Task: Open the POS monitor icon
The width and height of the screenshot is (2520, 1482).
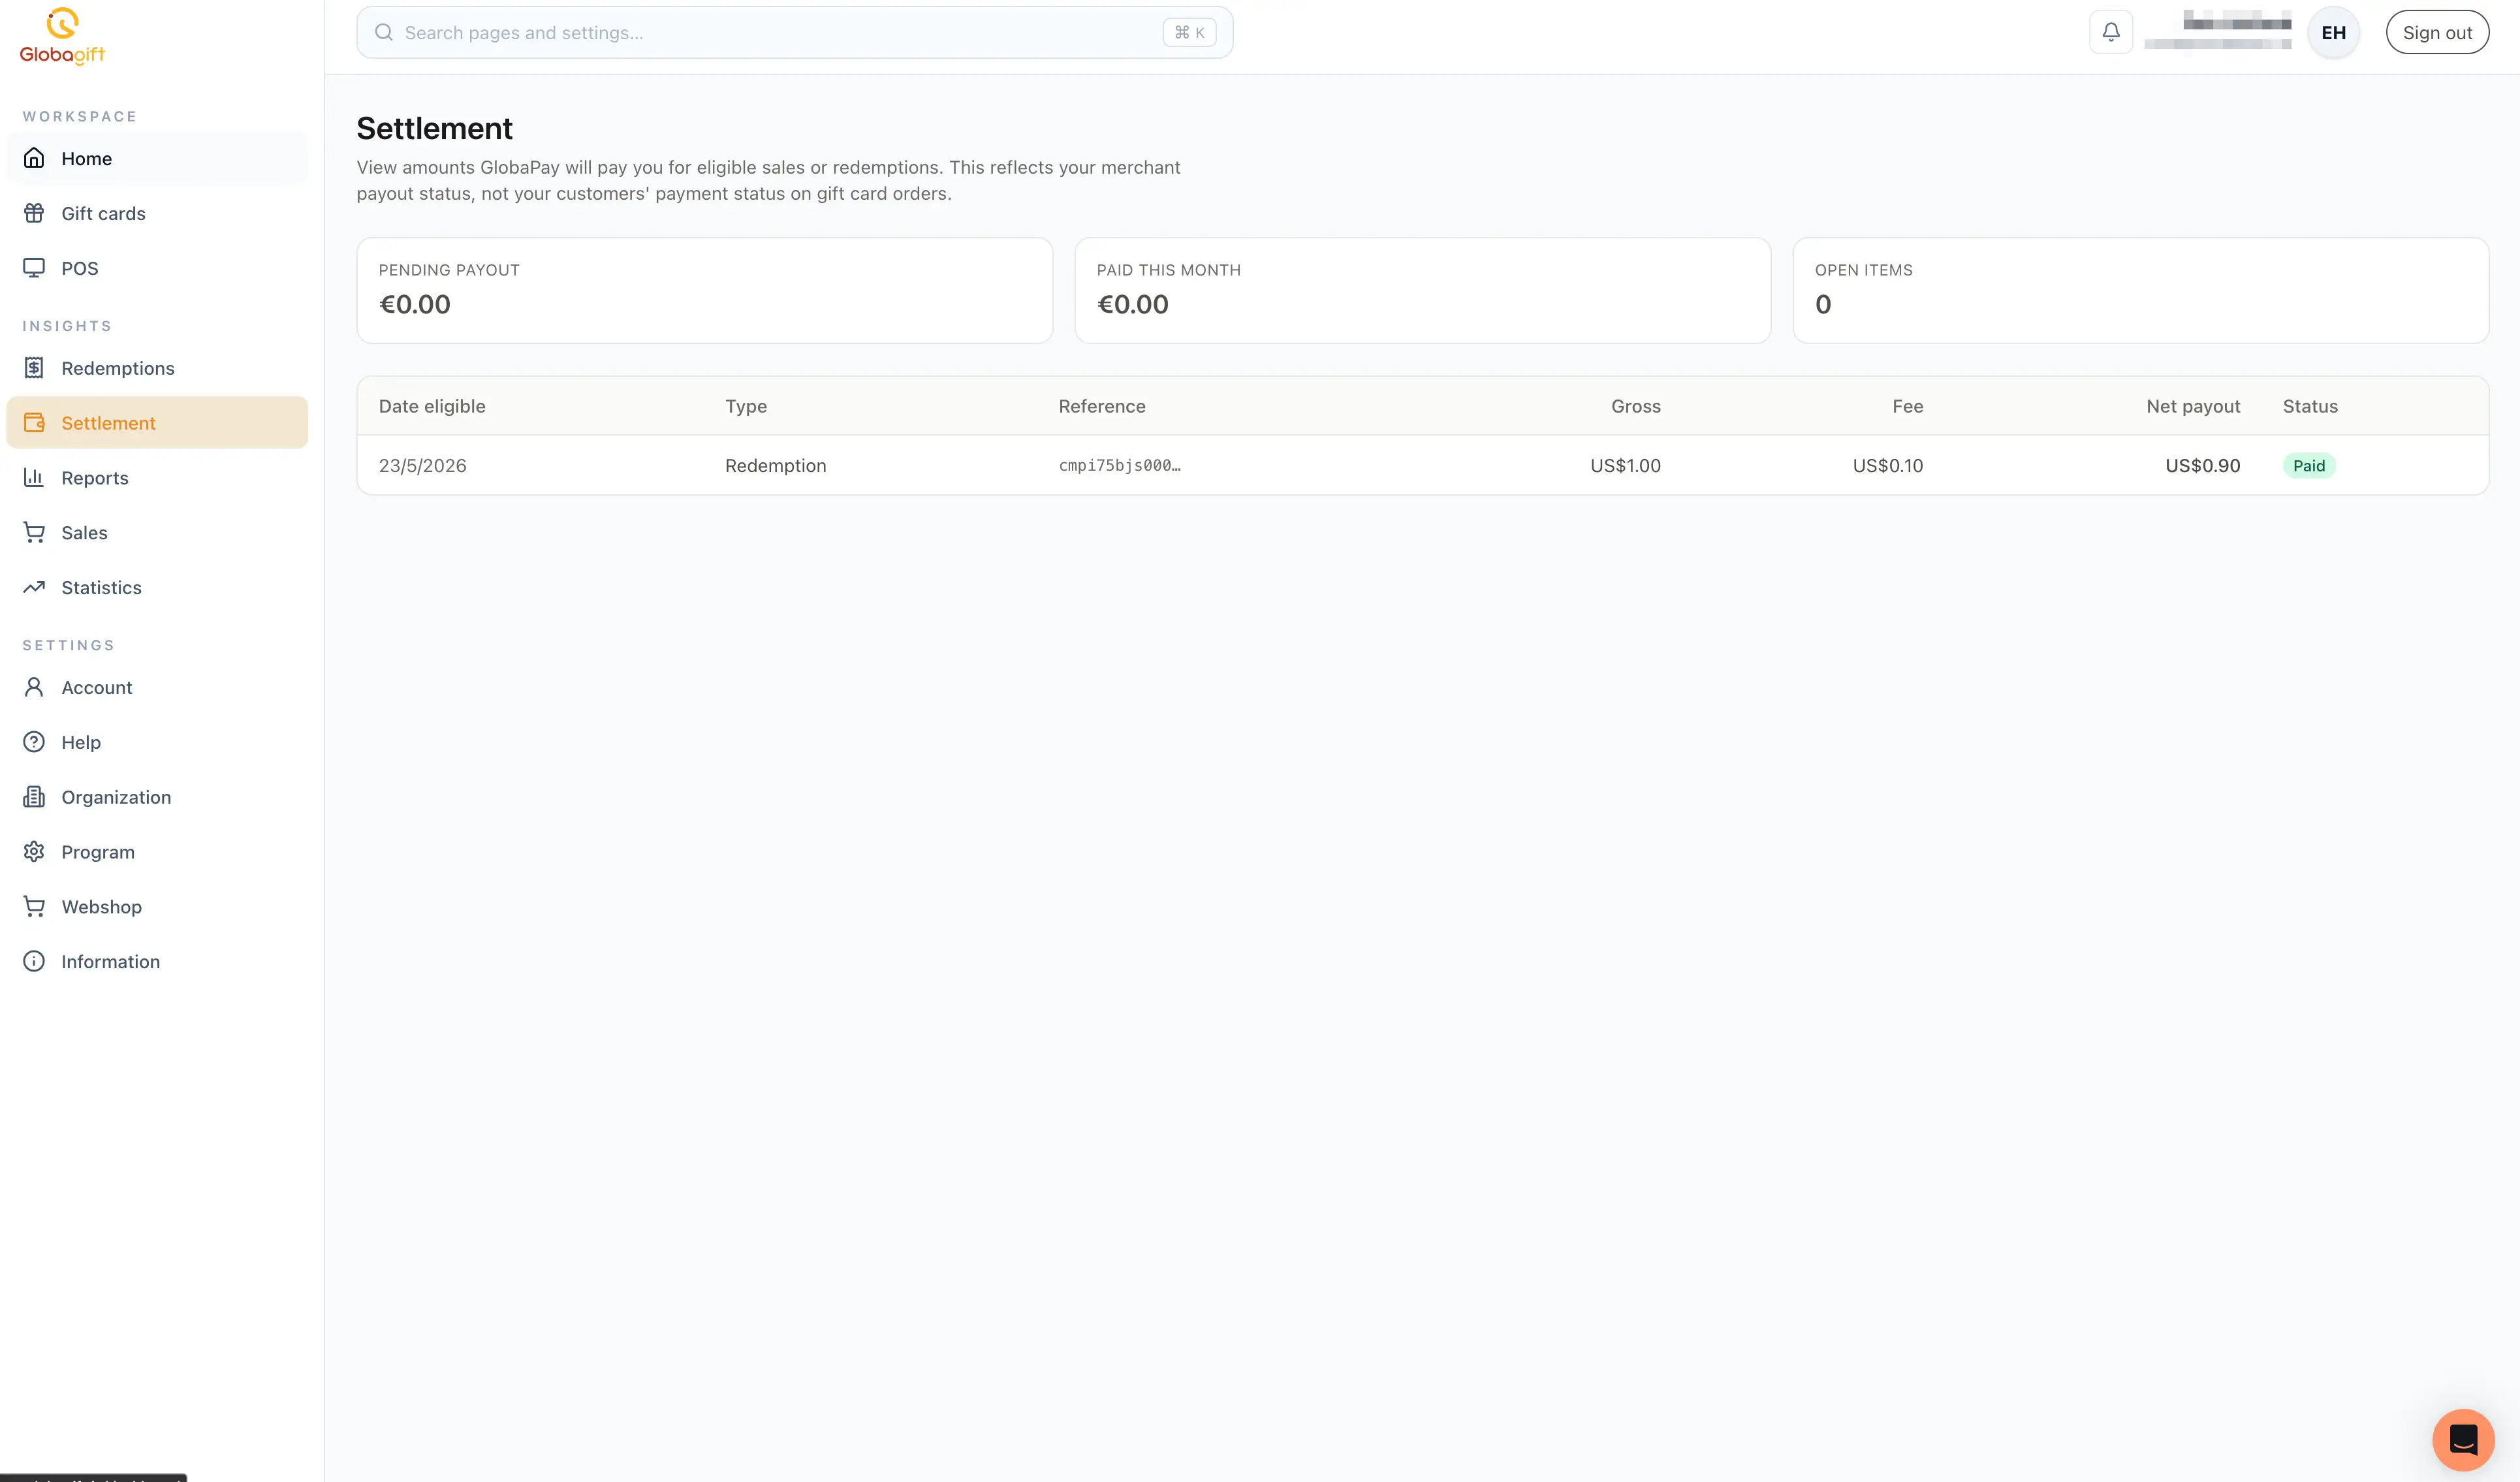Action: 34,268
